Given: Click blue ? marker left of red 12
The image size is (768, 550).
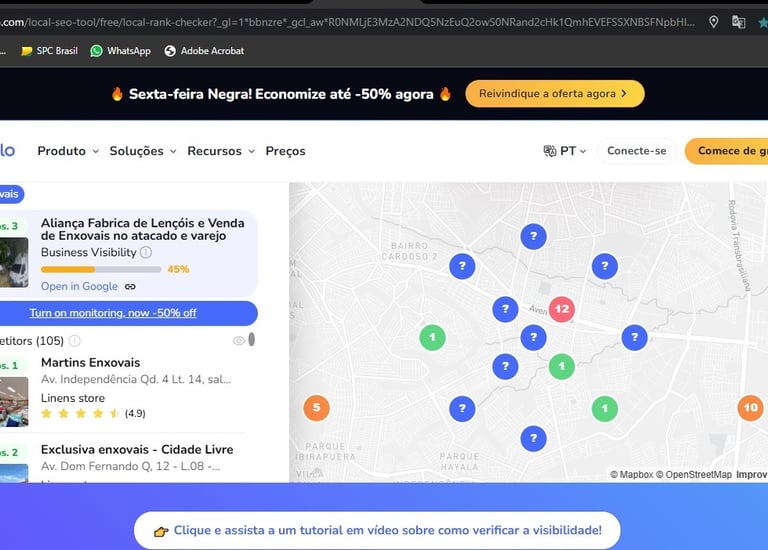Looking at the screenshot, I should [505, 309].
